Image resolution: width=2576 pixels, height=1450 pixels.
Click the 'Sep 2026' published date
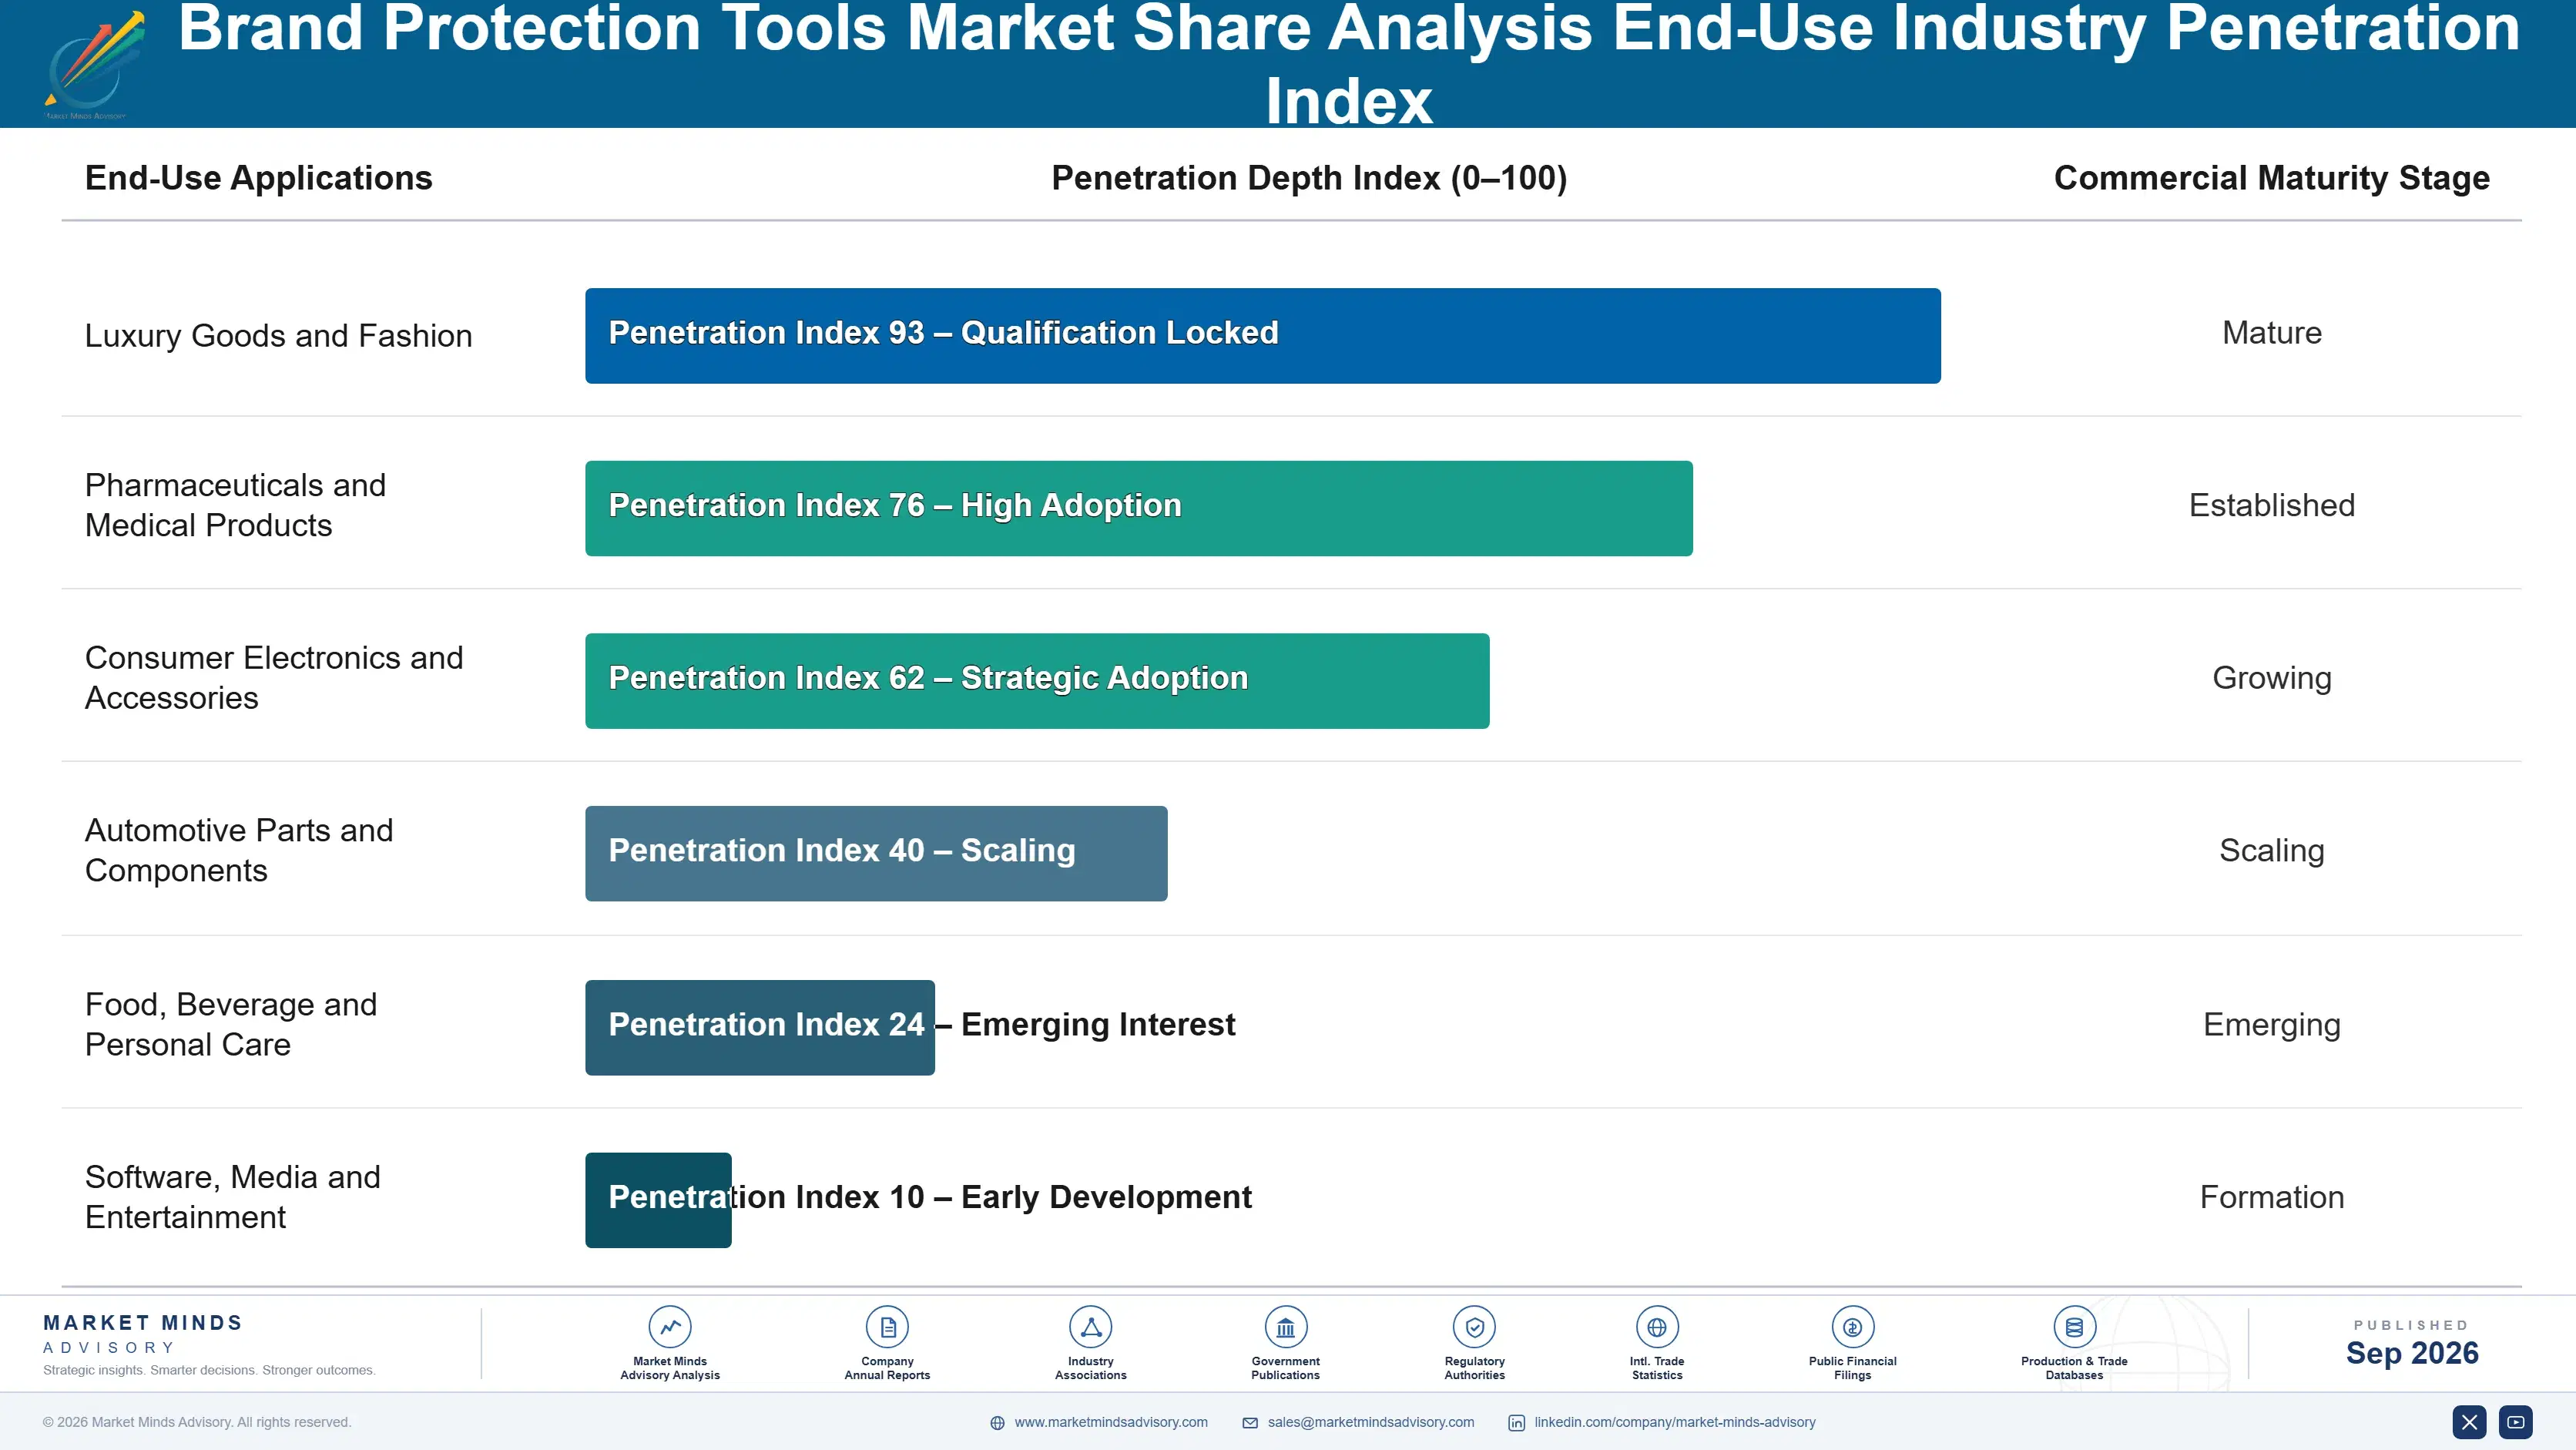(x=2412, y=1353)
